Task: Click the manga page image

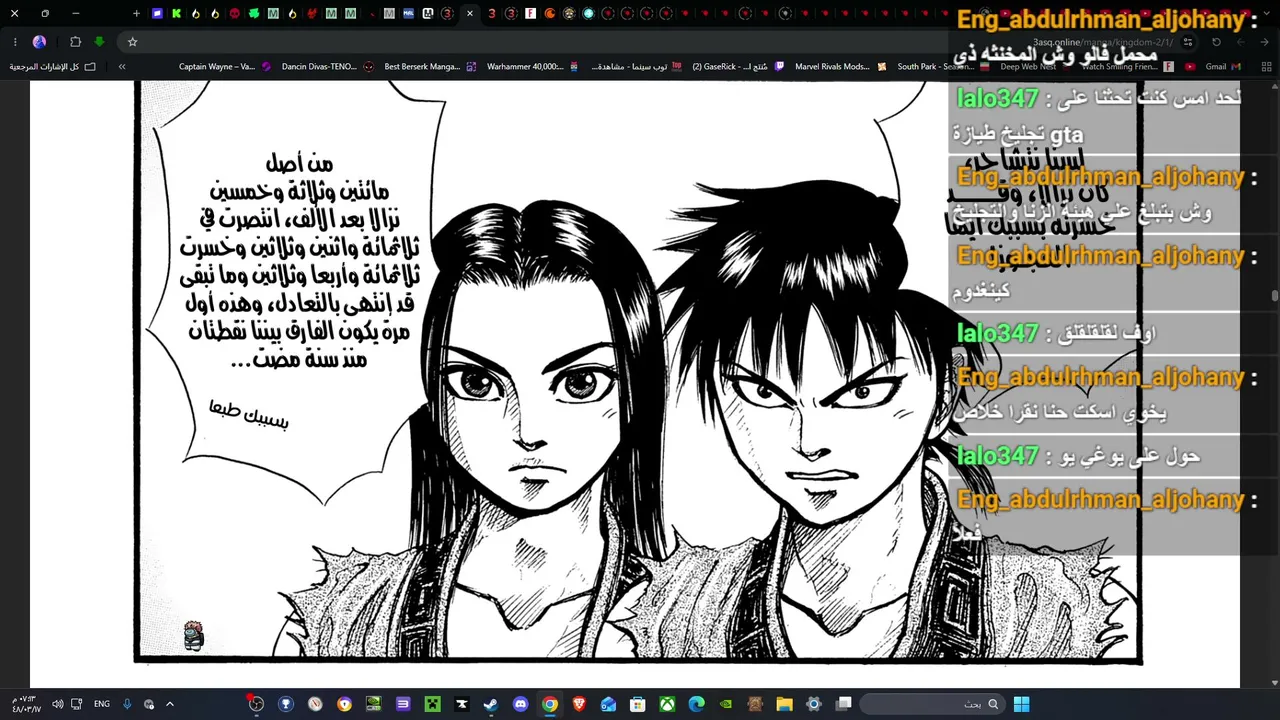Action: (x=638, y=371)
